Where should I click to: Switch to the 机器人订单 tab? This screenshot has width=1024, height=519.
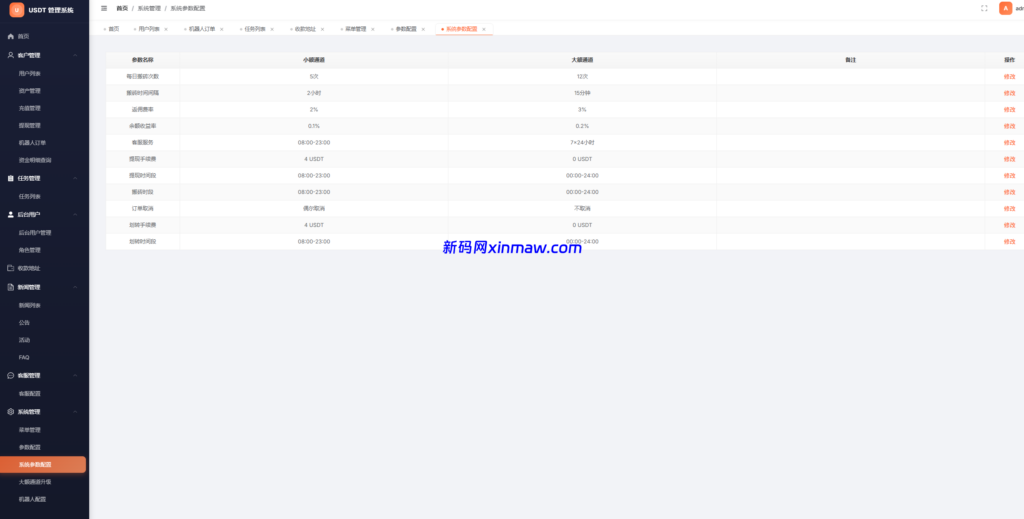coord(202,29)
